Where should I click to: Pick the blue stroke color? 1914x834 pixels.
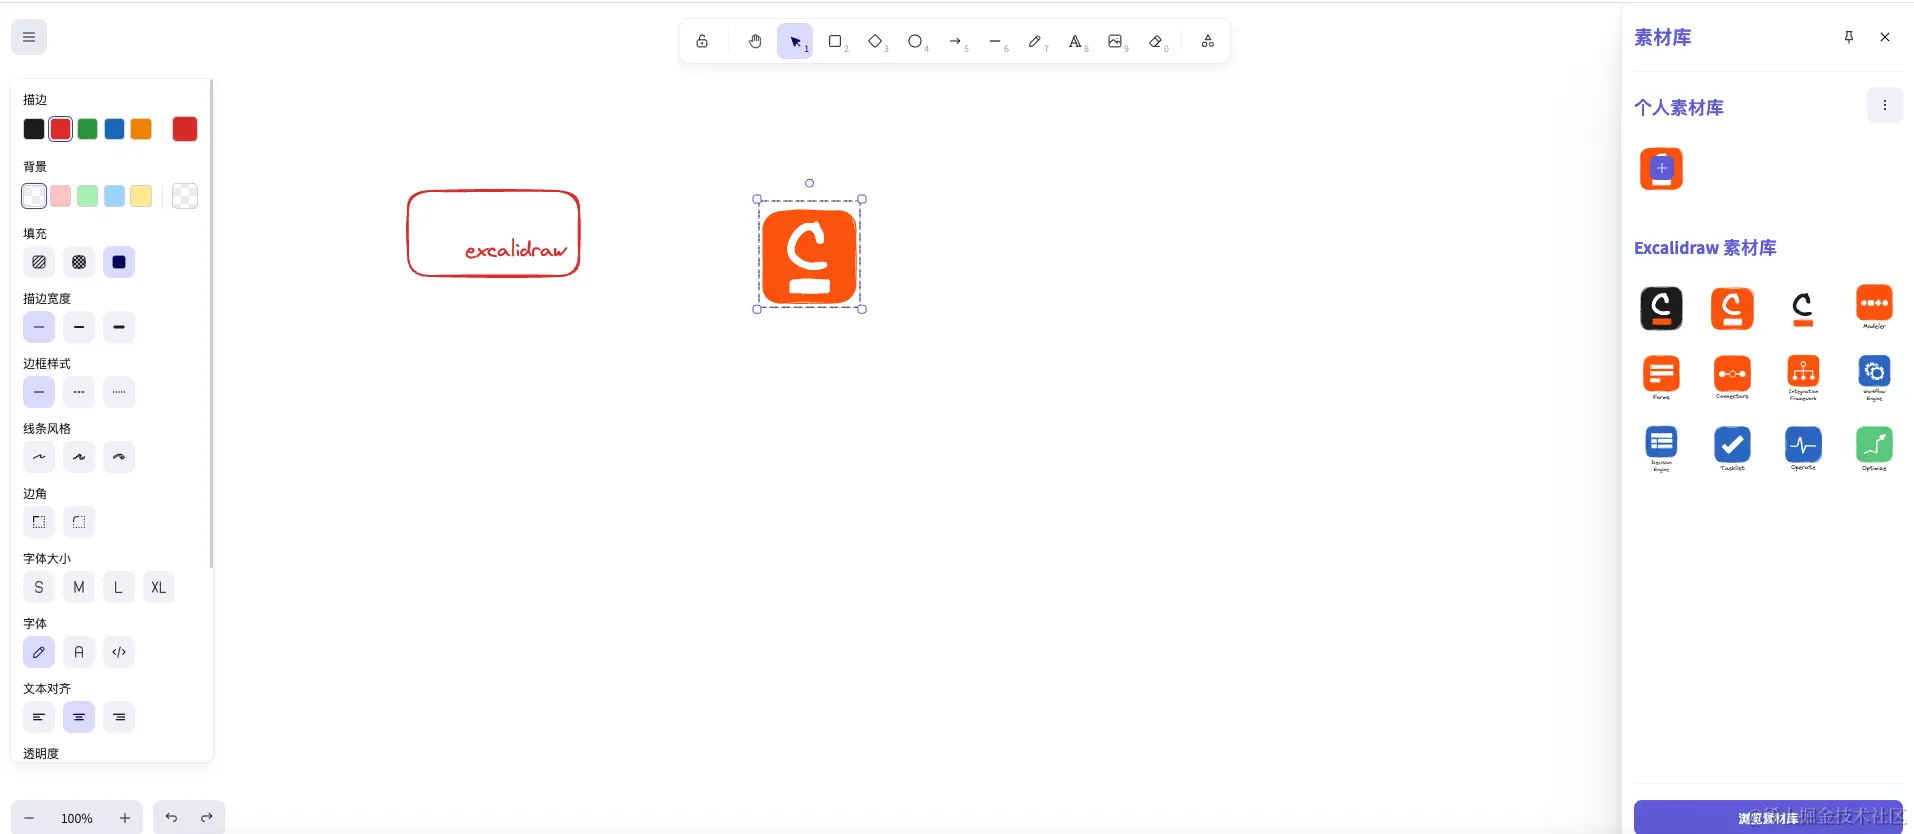(x=115, y=129)
